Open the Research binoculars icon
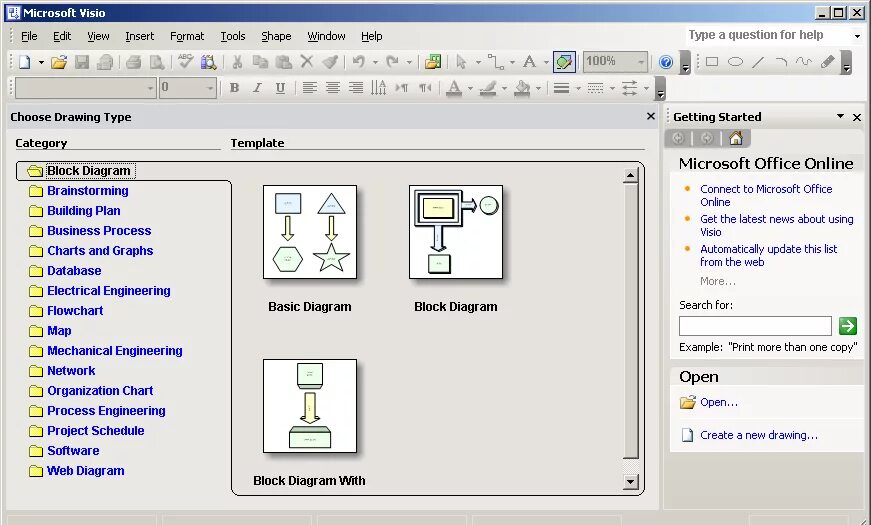 [209, 62]
